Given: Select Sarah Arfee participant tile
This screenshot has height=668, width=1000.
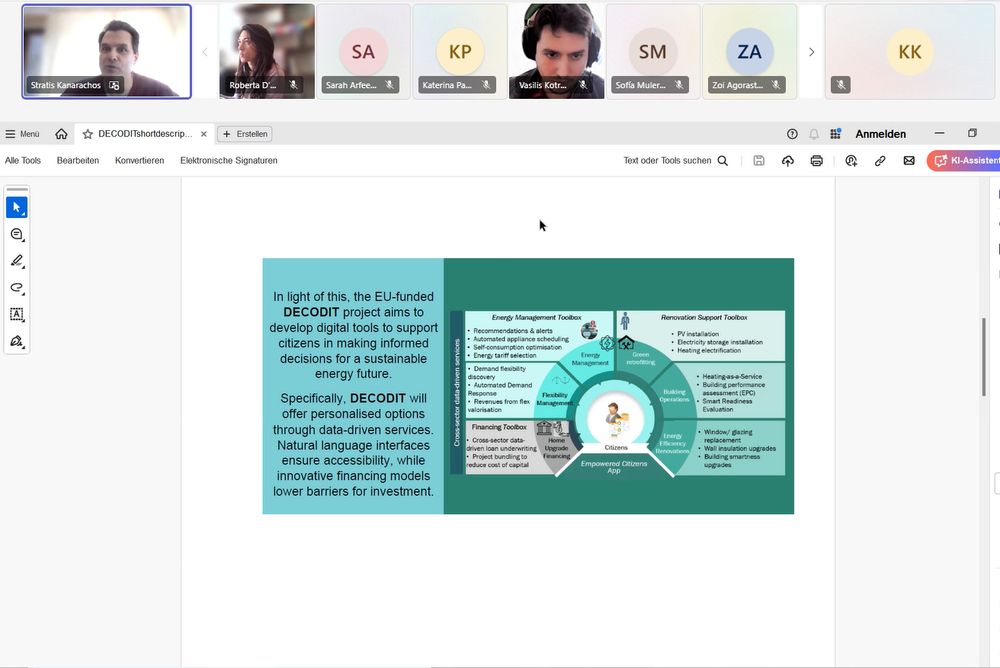Looking at the screenshot, I should coord(364,52).
